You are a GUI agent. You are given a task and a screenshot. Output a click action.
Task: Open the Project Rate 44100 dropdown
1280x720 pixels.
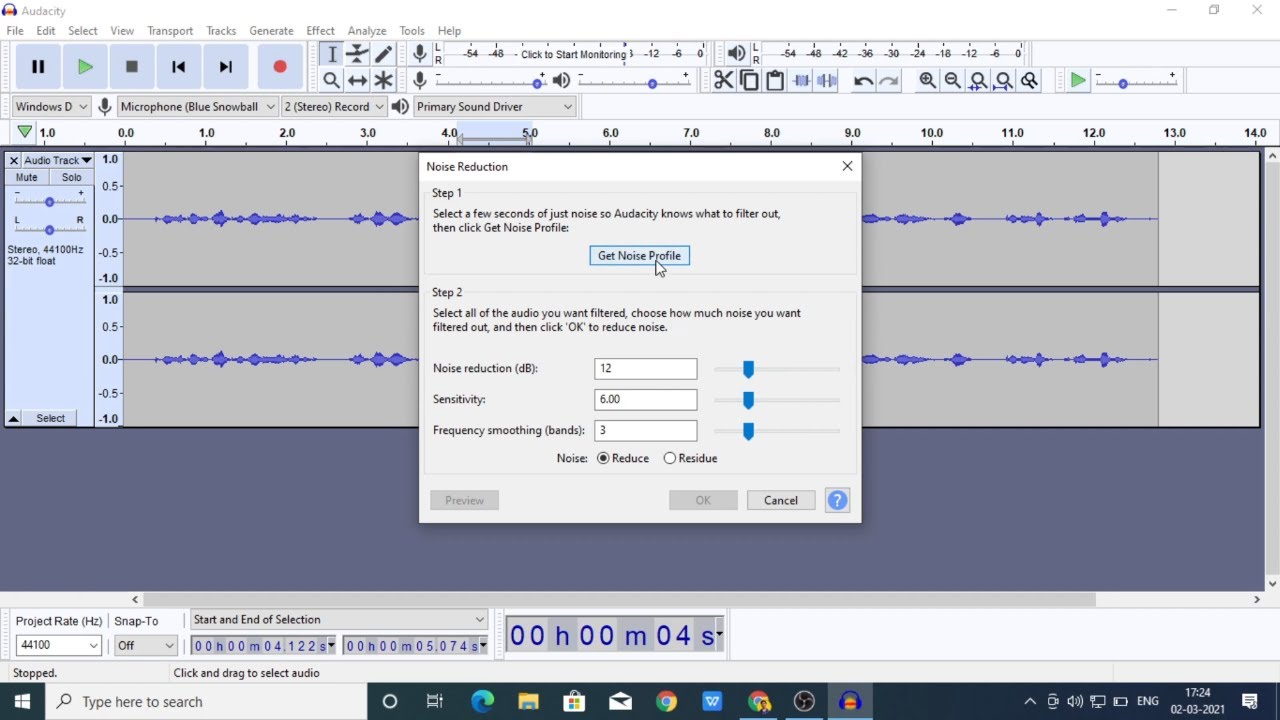(x=58, y=646)
